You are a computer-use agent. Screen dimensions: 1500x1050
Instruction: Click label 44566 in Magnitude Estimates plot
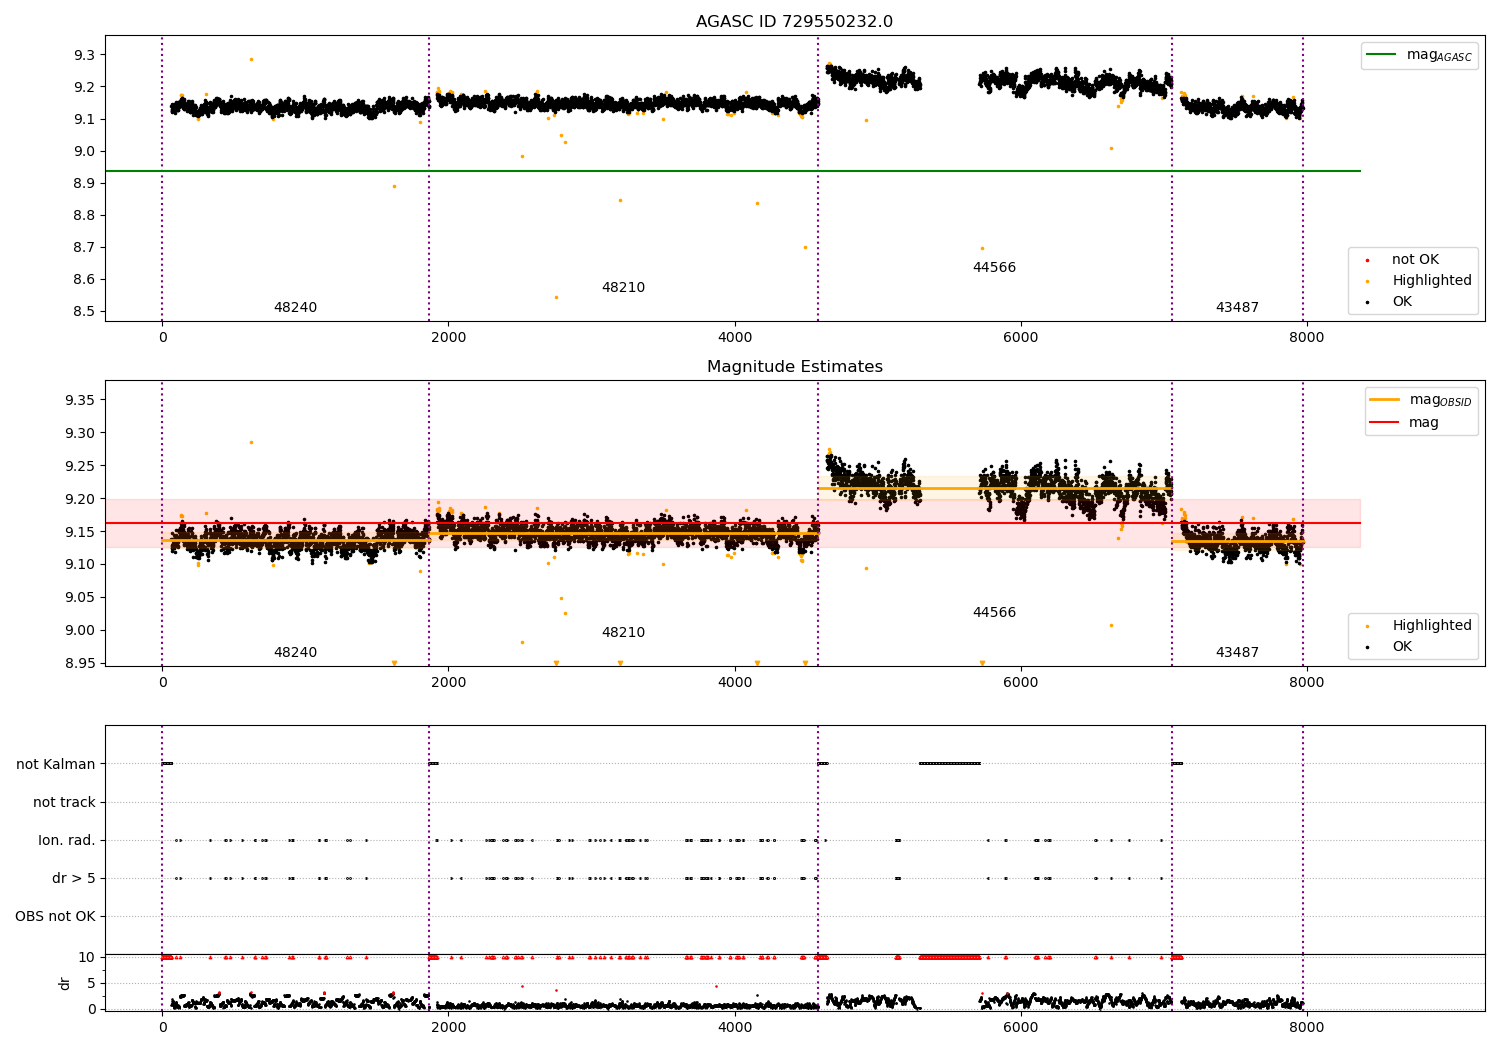(994, 613)
